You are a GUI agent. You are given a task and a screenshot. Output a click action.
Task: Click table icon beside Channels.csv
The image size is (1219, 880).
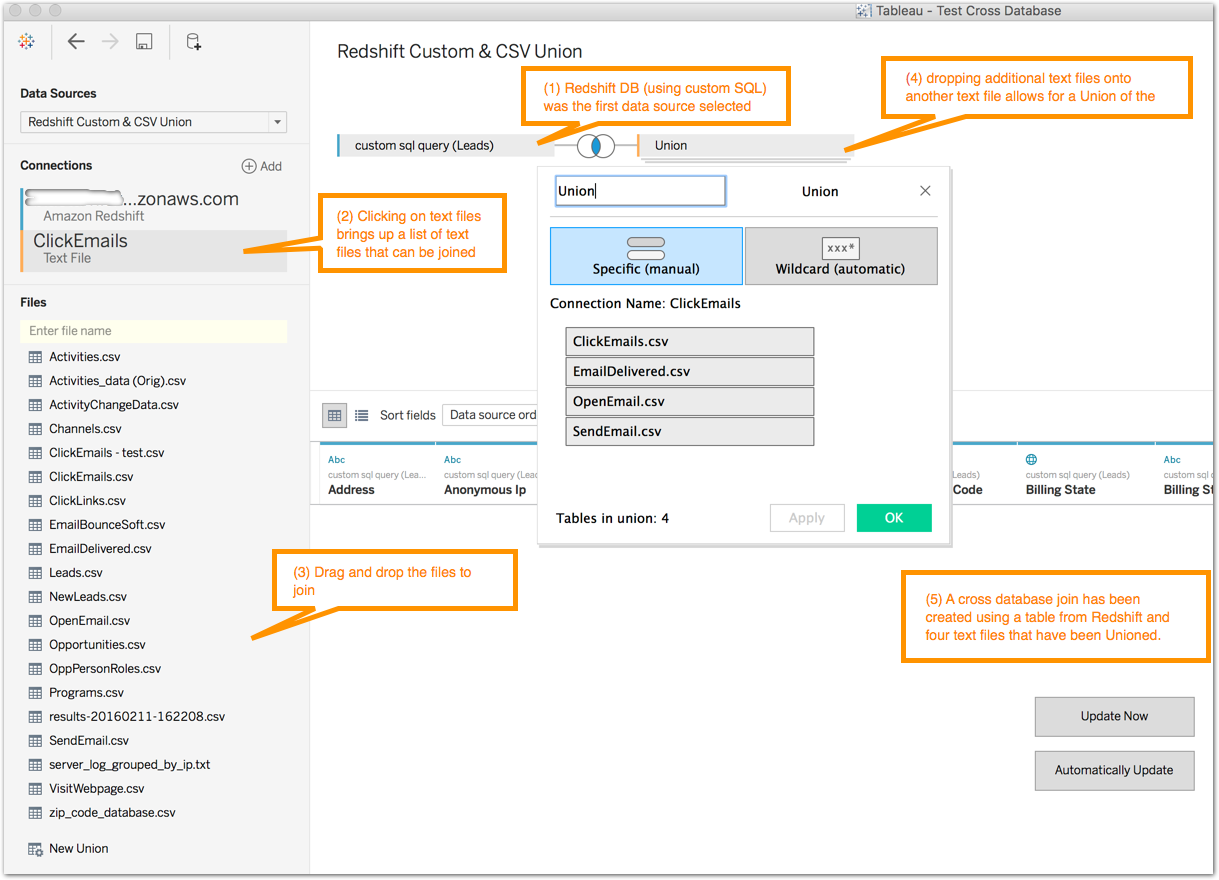tap(35, 429)
